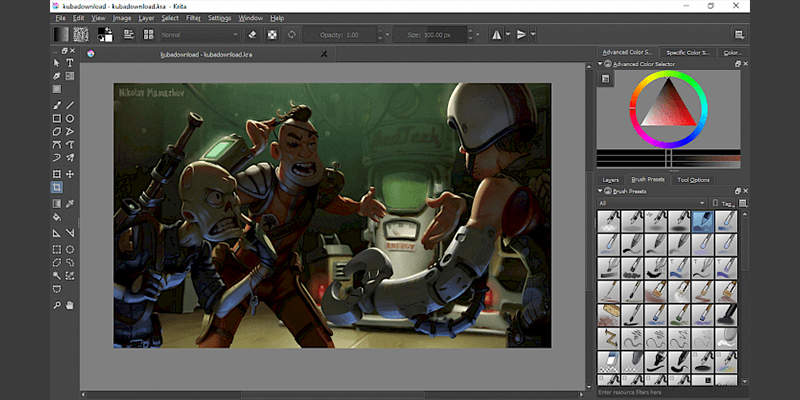The image size is (800, 400).
Task: Toggle vertical mirror tool
Action: click(x=521, y=35)
